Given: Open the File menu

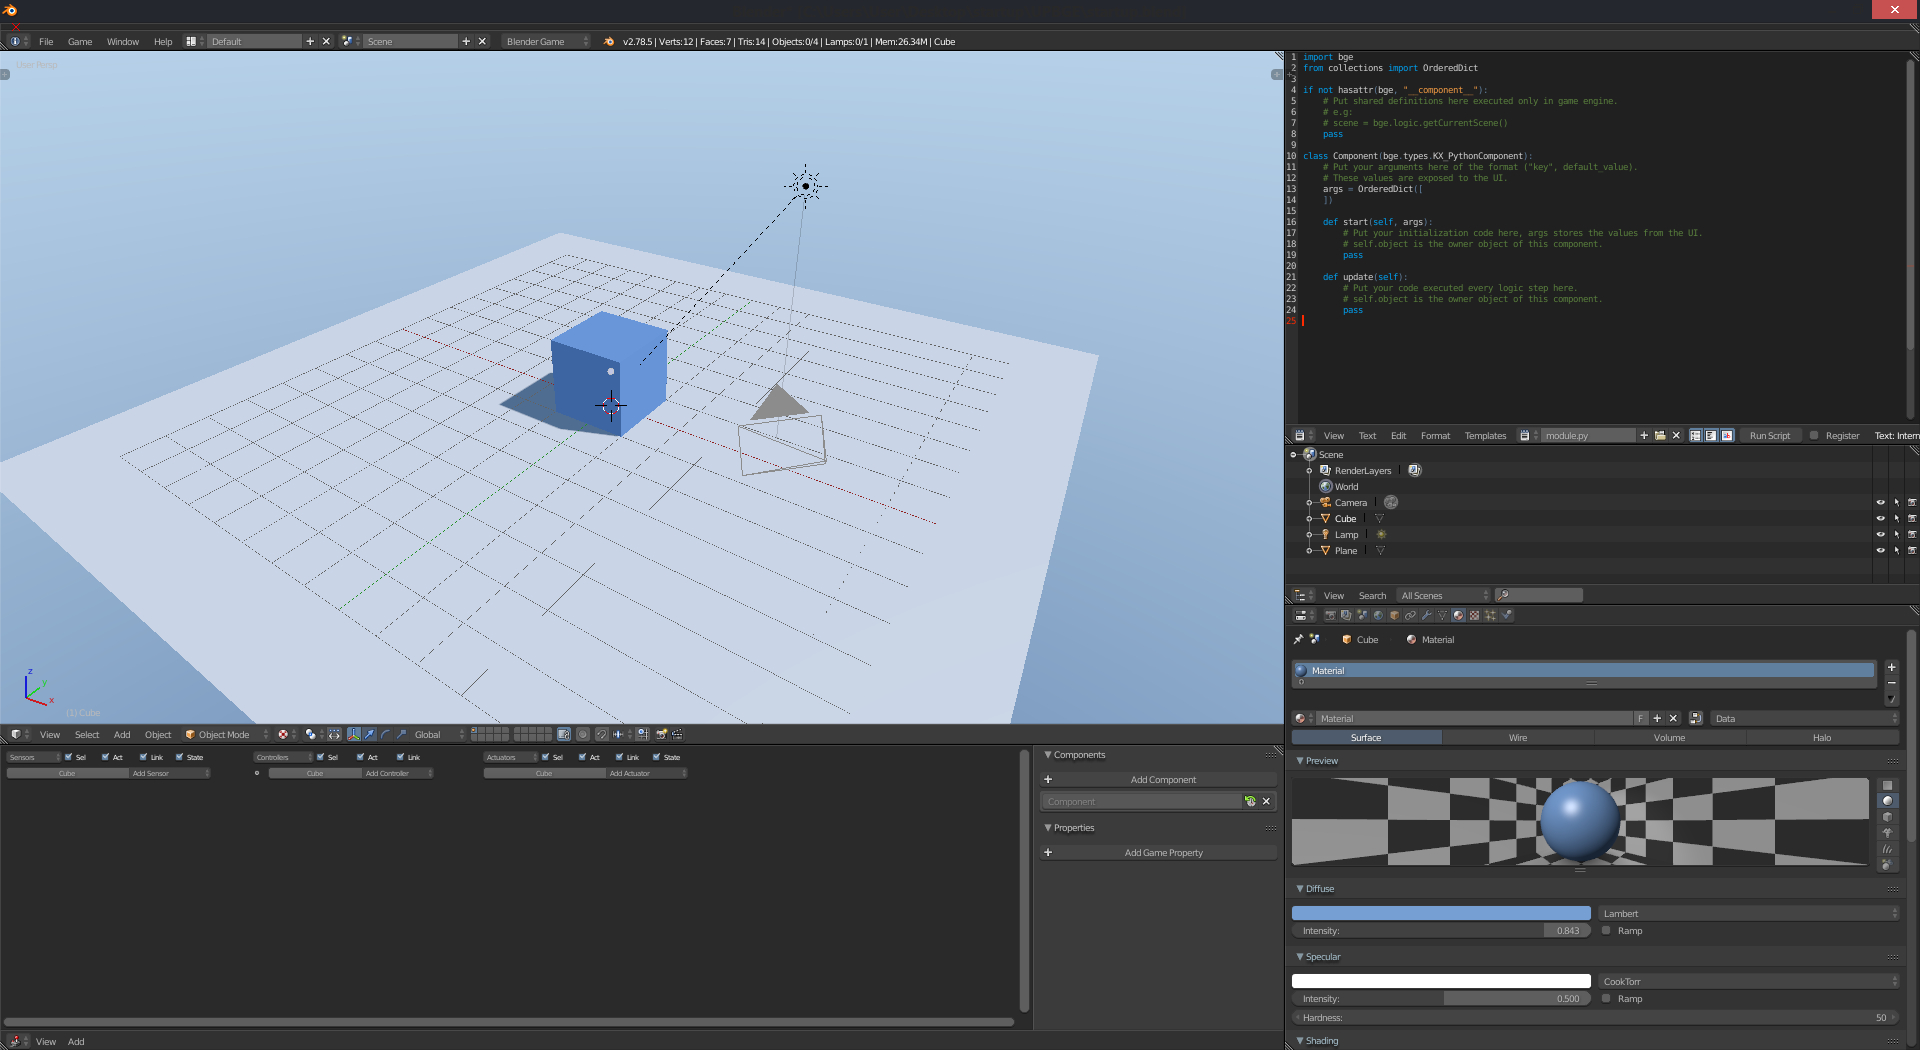Looking at the screenshot, I should pos(46,41).
